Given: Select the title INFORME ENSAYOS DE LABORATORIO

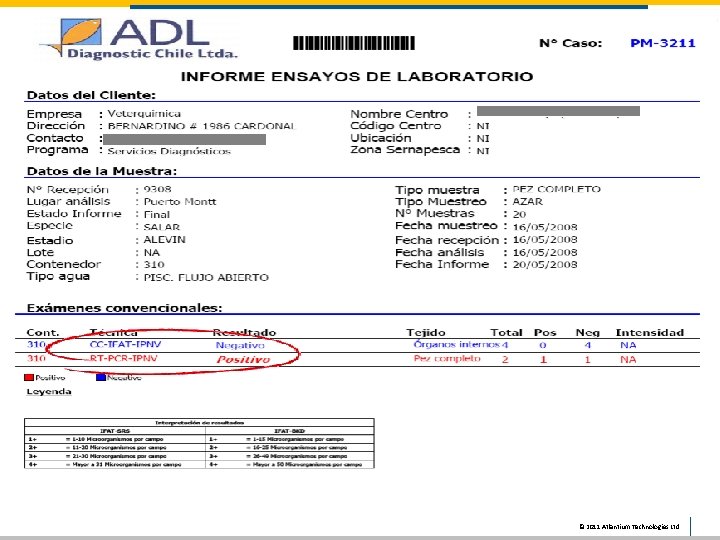Looking at the screenshot, I should [x=357, y=76].
